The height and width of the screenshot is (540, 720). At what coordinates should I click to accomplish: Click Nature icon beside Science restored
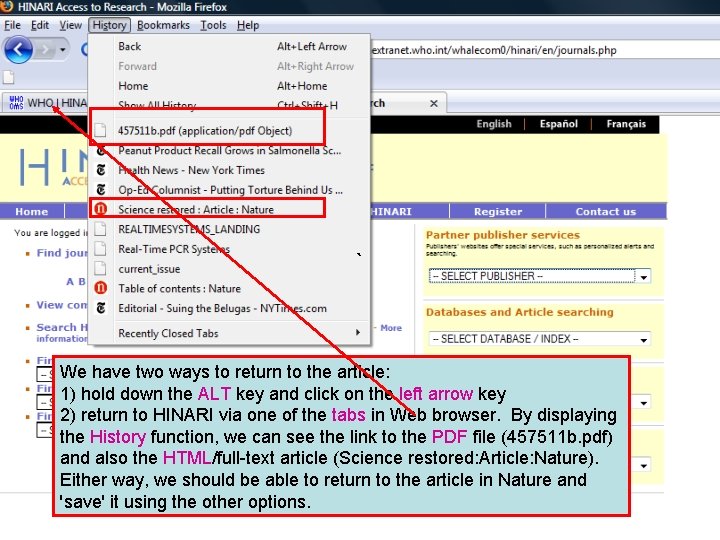tap(101, 209)
